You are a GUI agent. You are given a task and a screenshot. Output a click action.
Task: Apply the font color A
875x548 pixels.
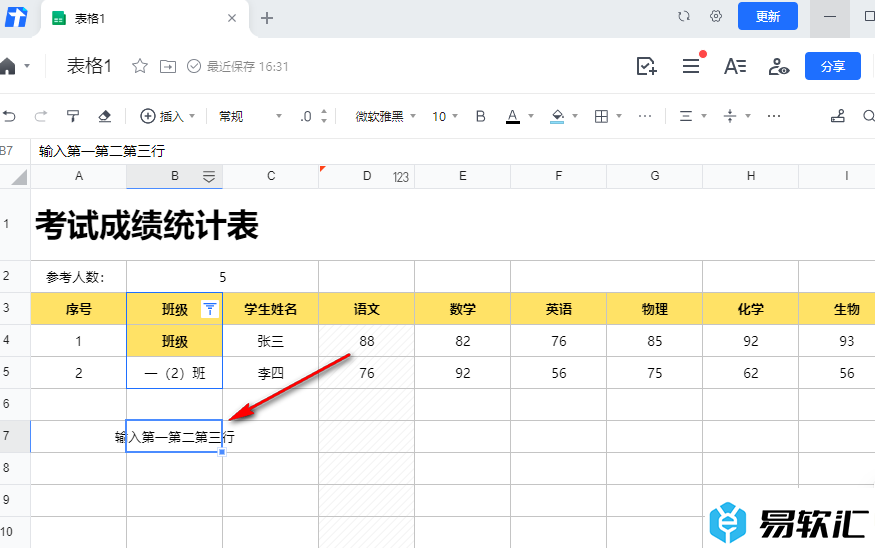coord(513,116)
